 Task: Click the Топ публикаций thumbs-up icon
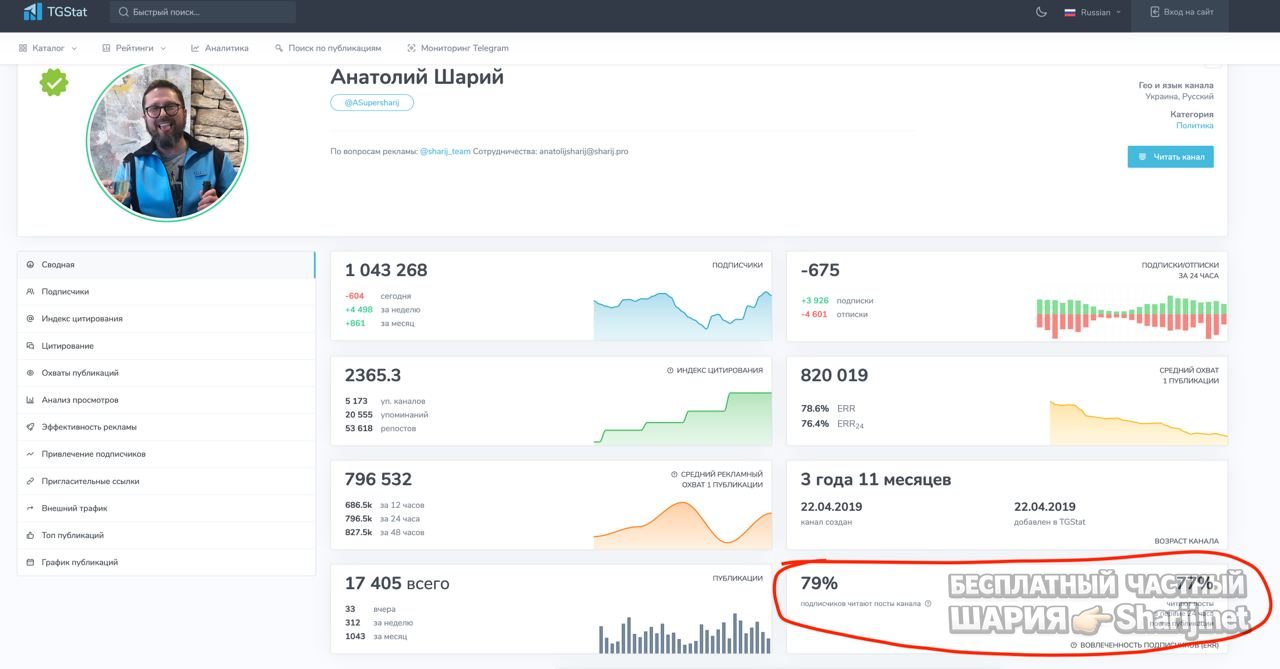click(x=30, y=535)
